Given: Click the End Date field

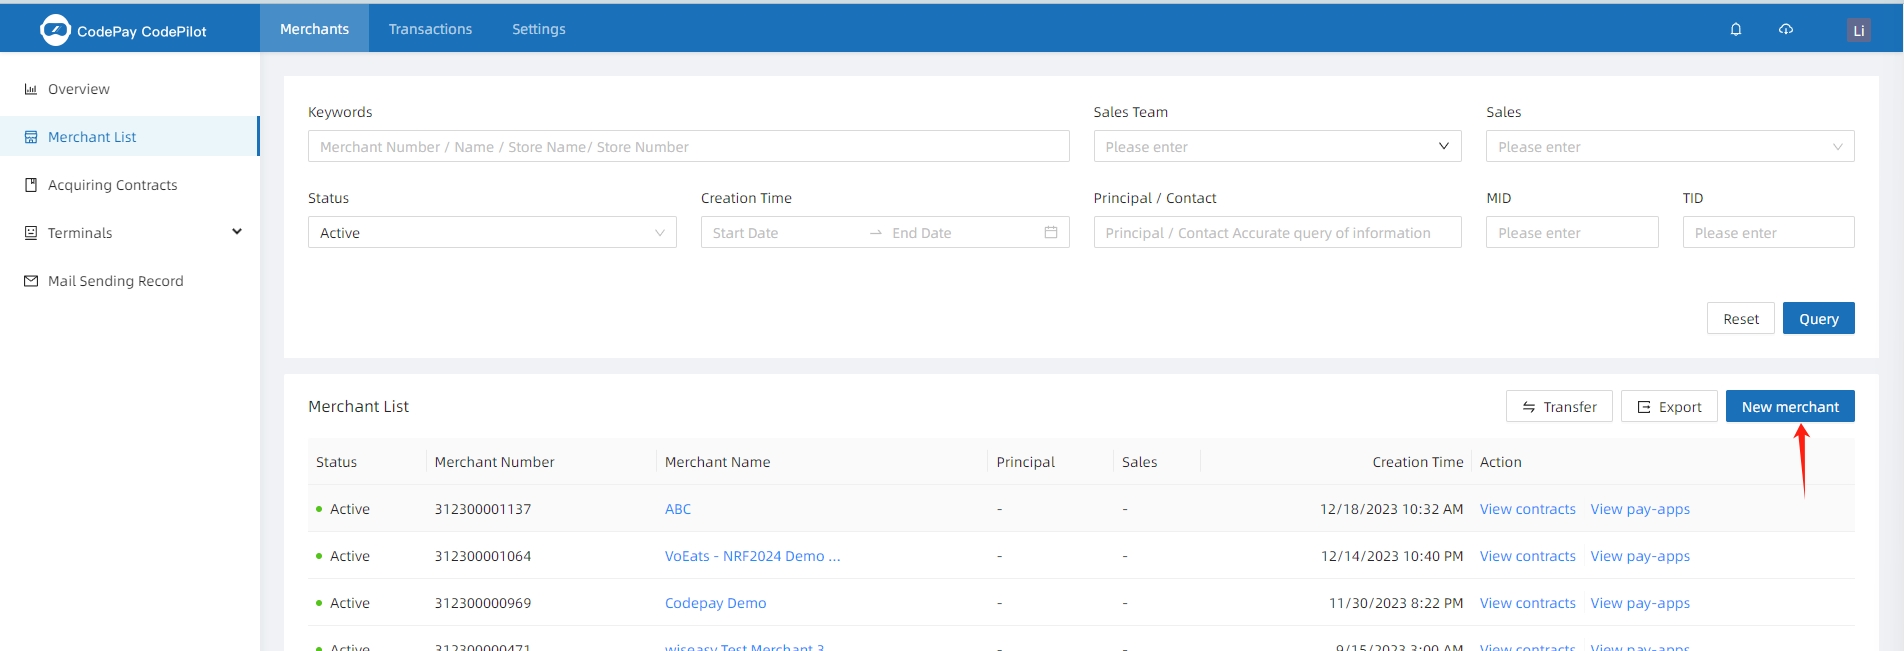Looking at the screenshot, I should pyautogui.click(x=960, y=233).
